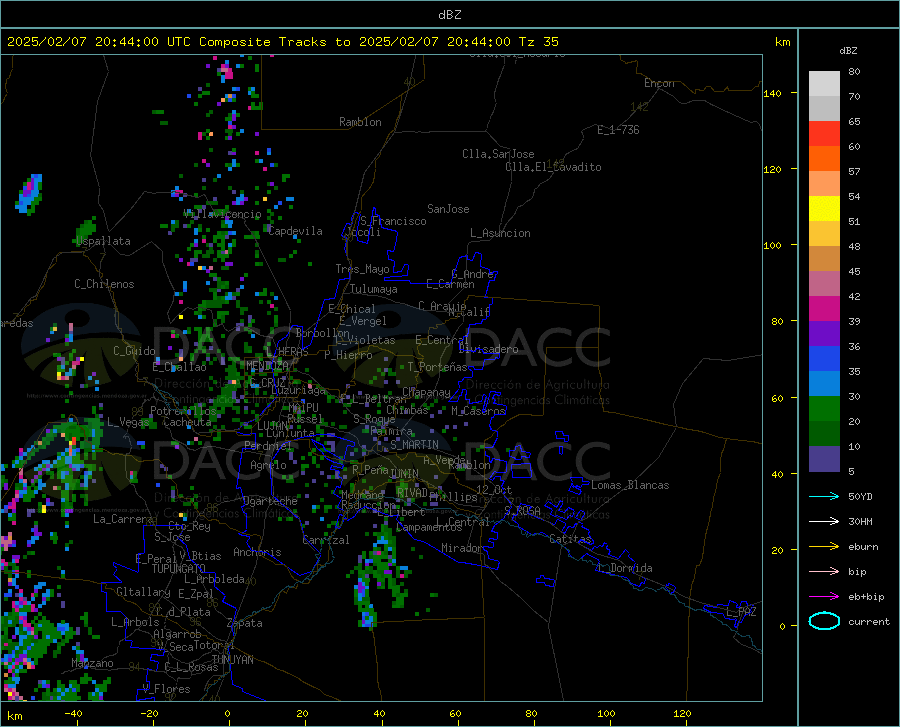Click the 'Manzano' map label
Viewport: 900px width, 727px height.
pyautogui.click(x=92, y=663)
